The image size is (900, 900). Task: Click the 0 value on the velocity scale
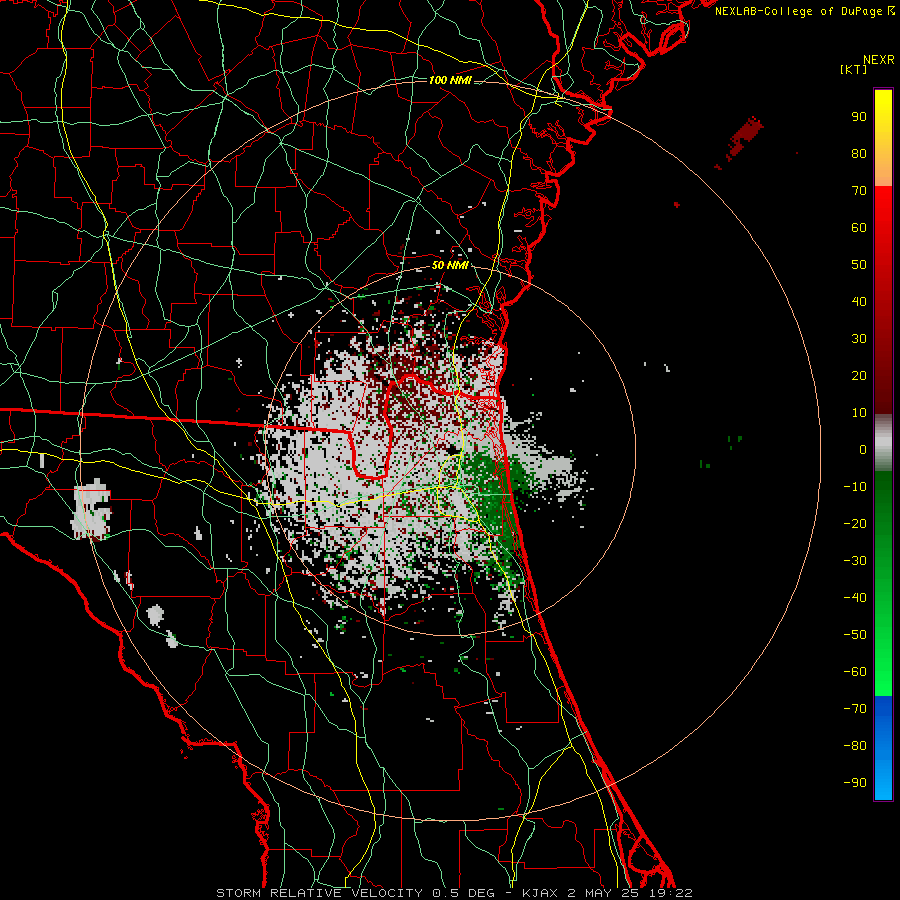pyautogui.click(x=863, y=450)
